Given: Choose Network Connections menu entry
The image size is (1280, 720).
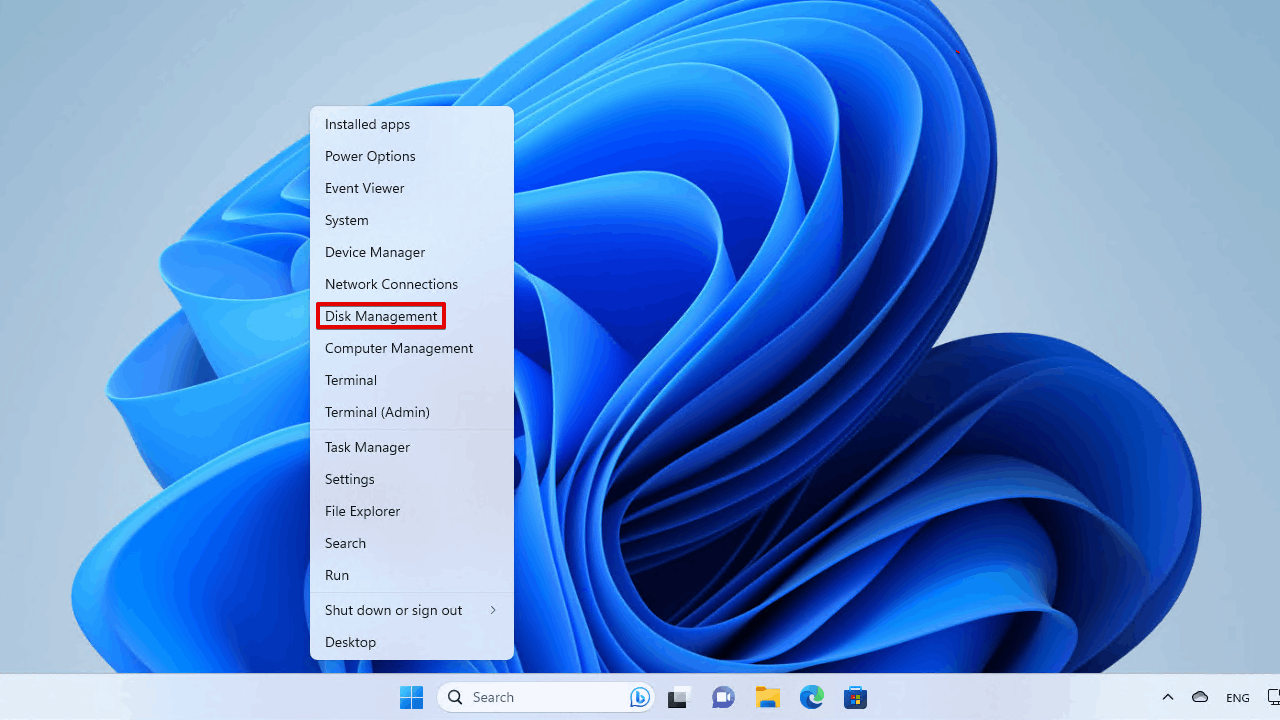Looking at the screenshot, I should point(412,284).
